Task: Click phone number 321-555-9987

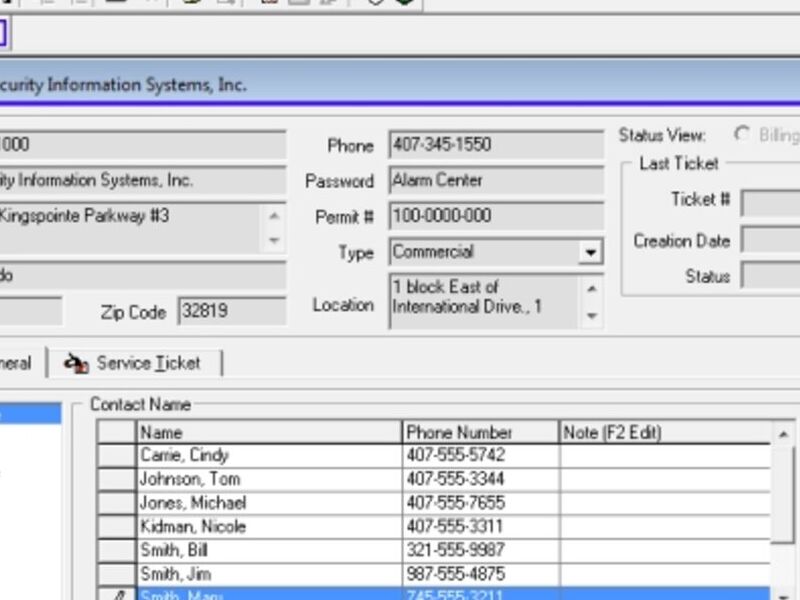Action: pos(481,551)
